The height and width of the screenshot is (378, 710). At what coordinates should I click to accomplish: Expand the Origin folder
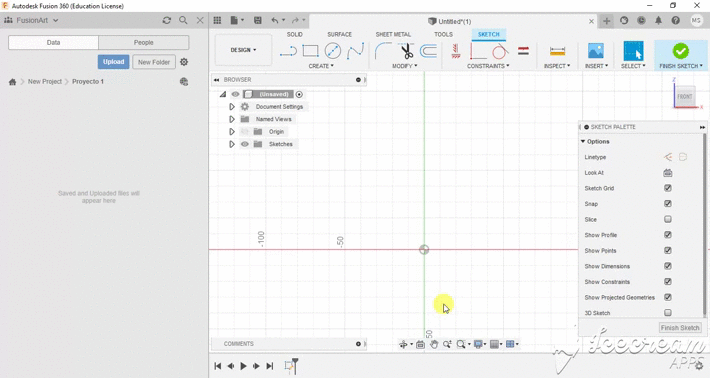tap(231, 132)
